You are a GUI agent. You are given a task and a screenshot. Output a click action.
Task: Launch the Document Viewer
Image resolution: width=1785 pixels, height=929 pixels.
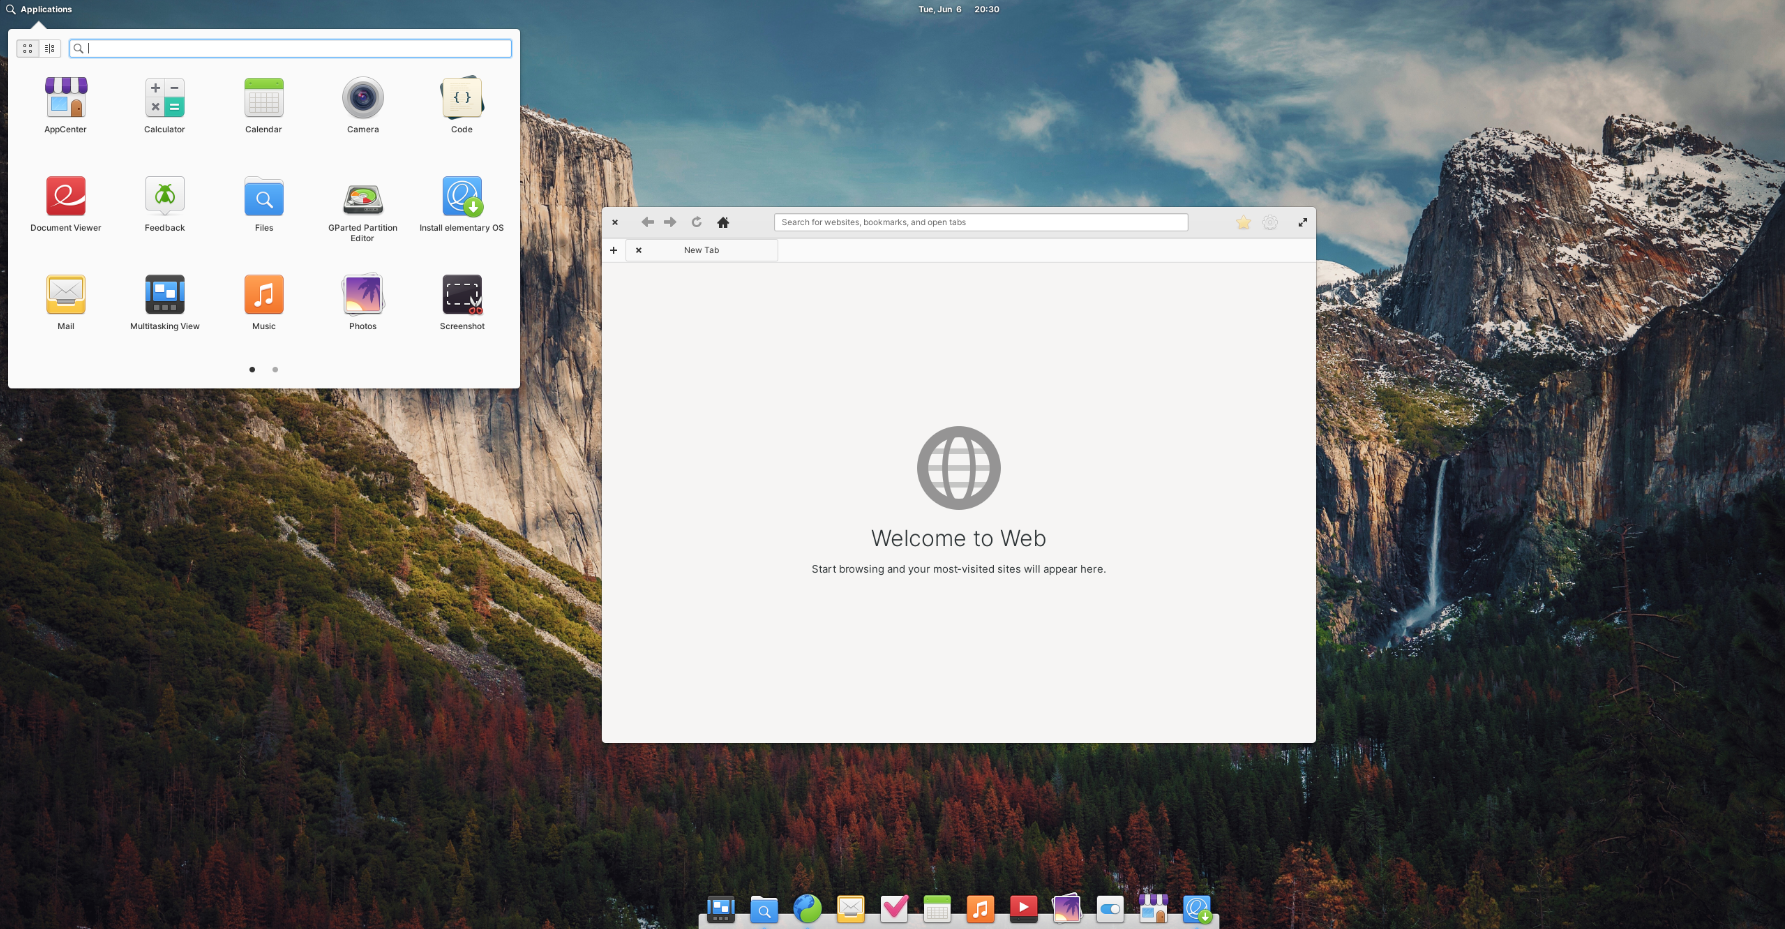[x=66, y=198]
